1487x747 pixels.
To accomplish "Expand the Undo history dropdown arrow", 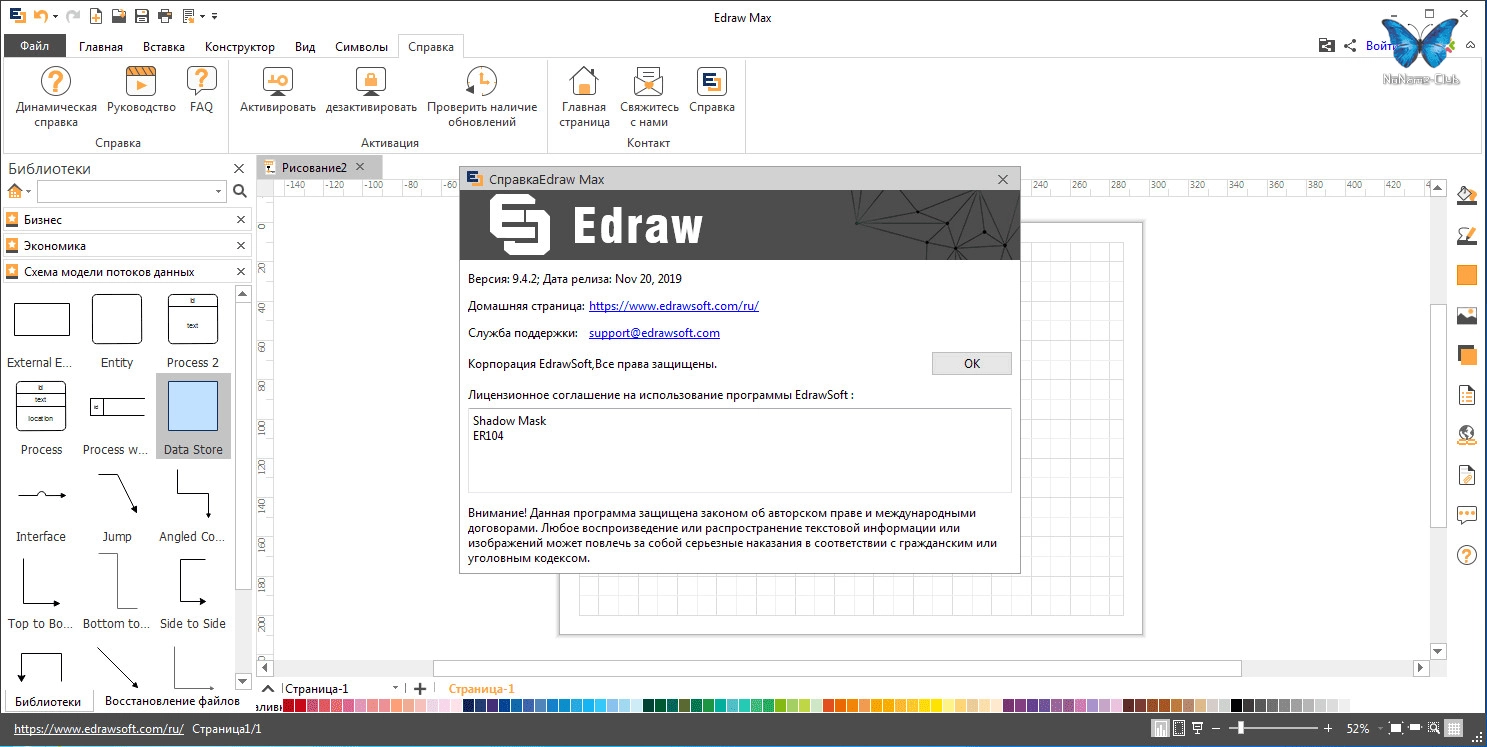I will coord(55,16).
